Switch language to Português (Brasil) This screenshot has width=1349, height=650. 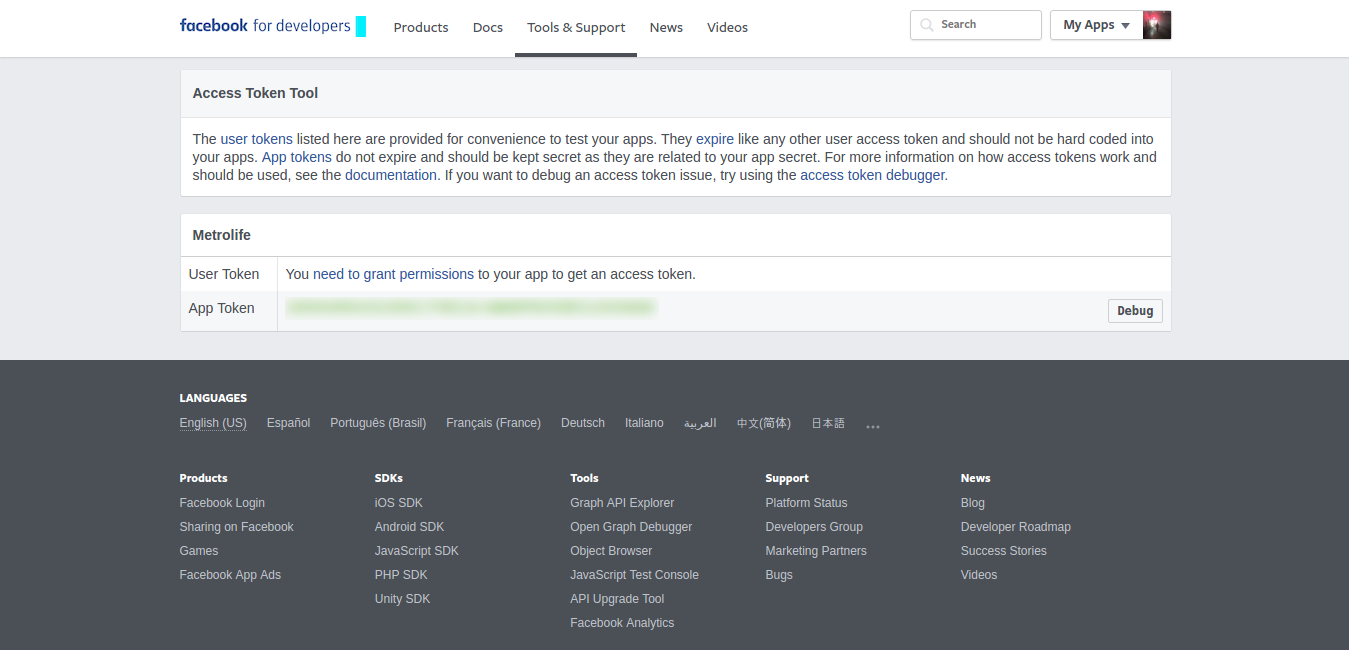tap(378, 423)
